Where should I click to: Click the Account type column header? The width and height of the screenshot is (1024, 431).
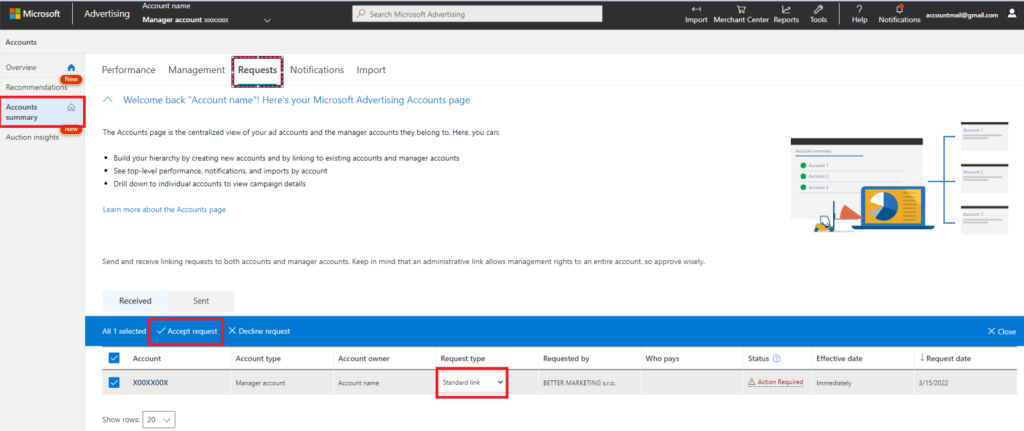coord(258,359)
